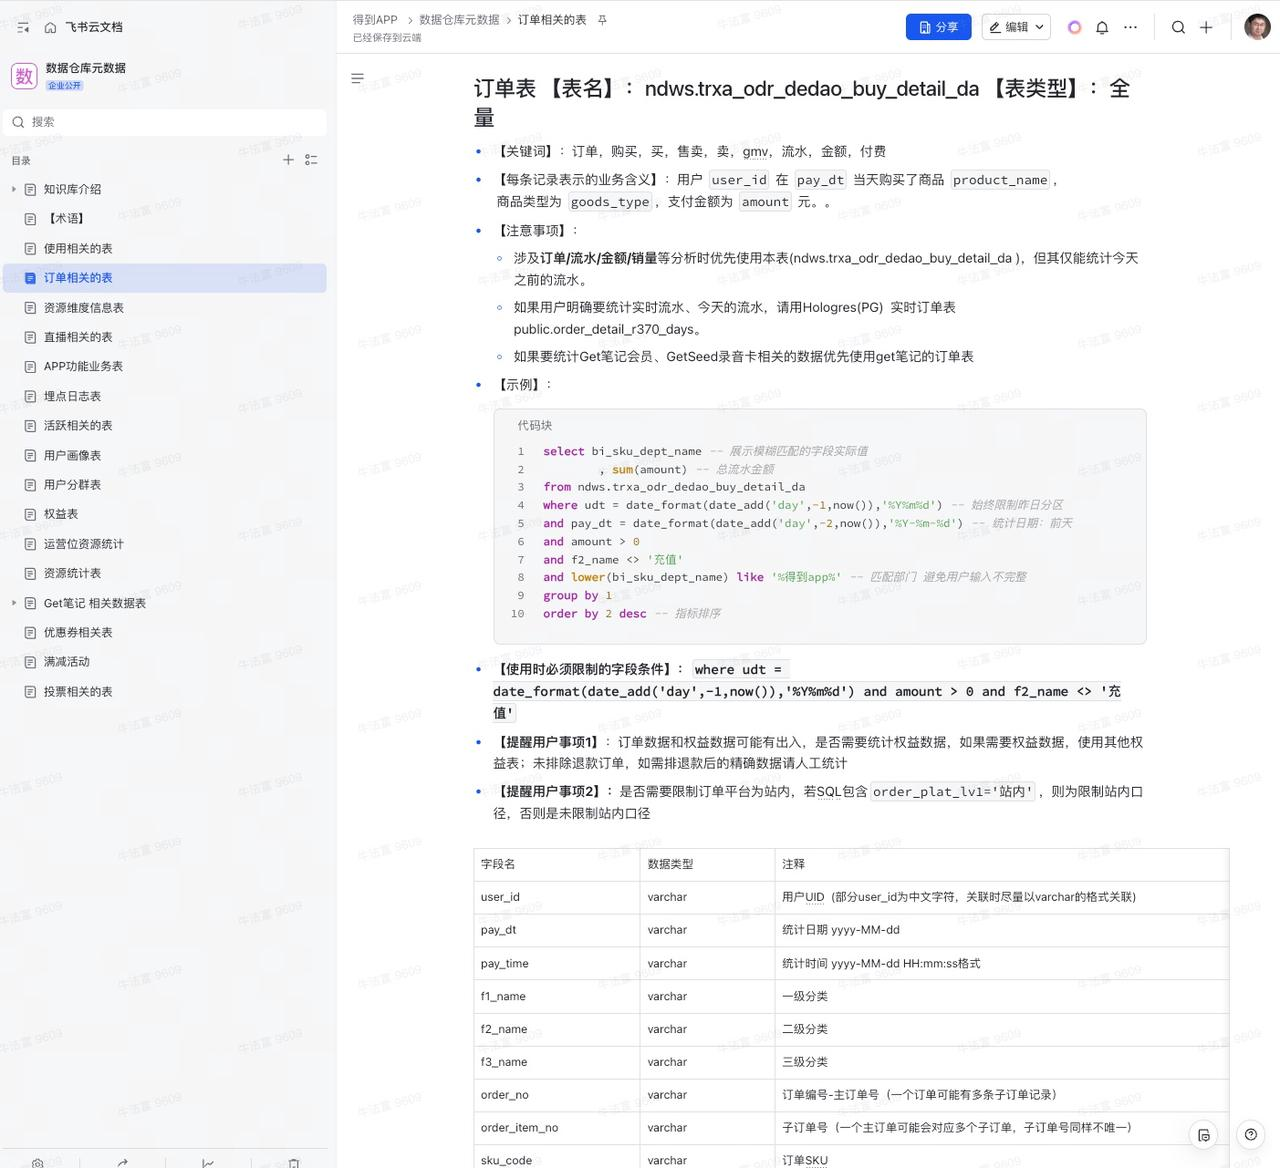Open the 编辑 mode dropdown
The height and width of the screenshot is (1168, 1280).
tap(1015, 27)
